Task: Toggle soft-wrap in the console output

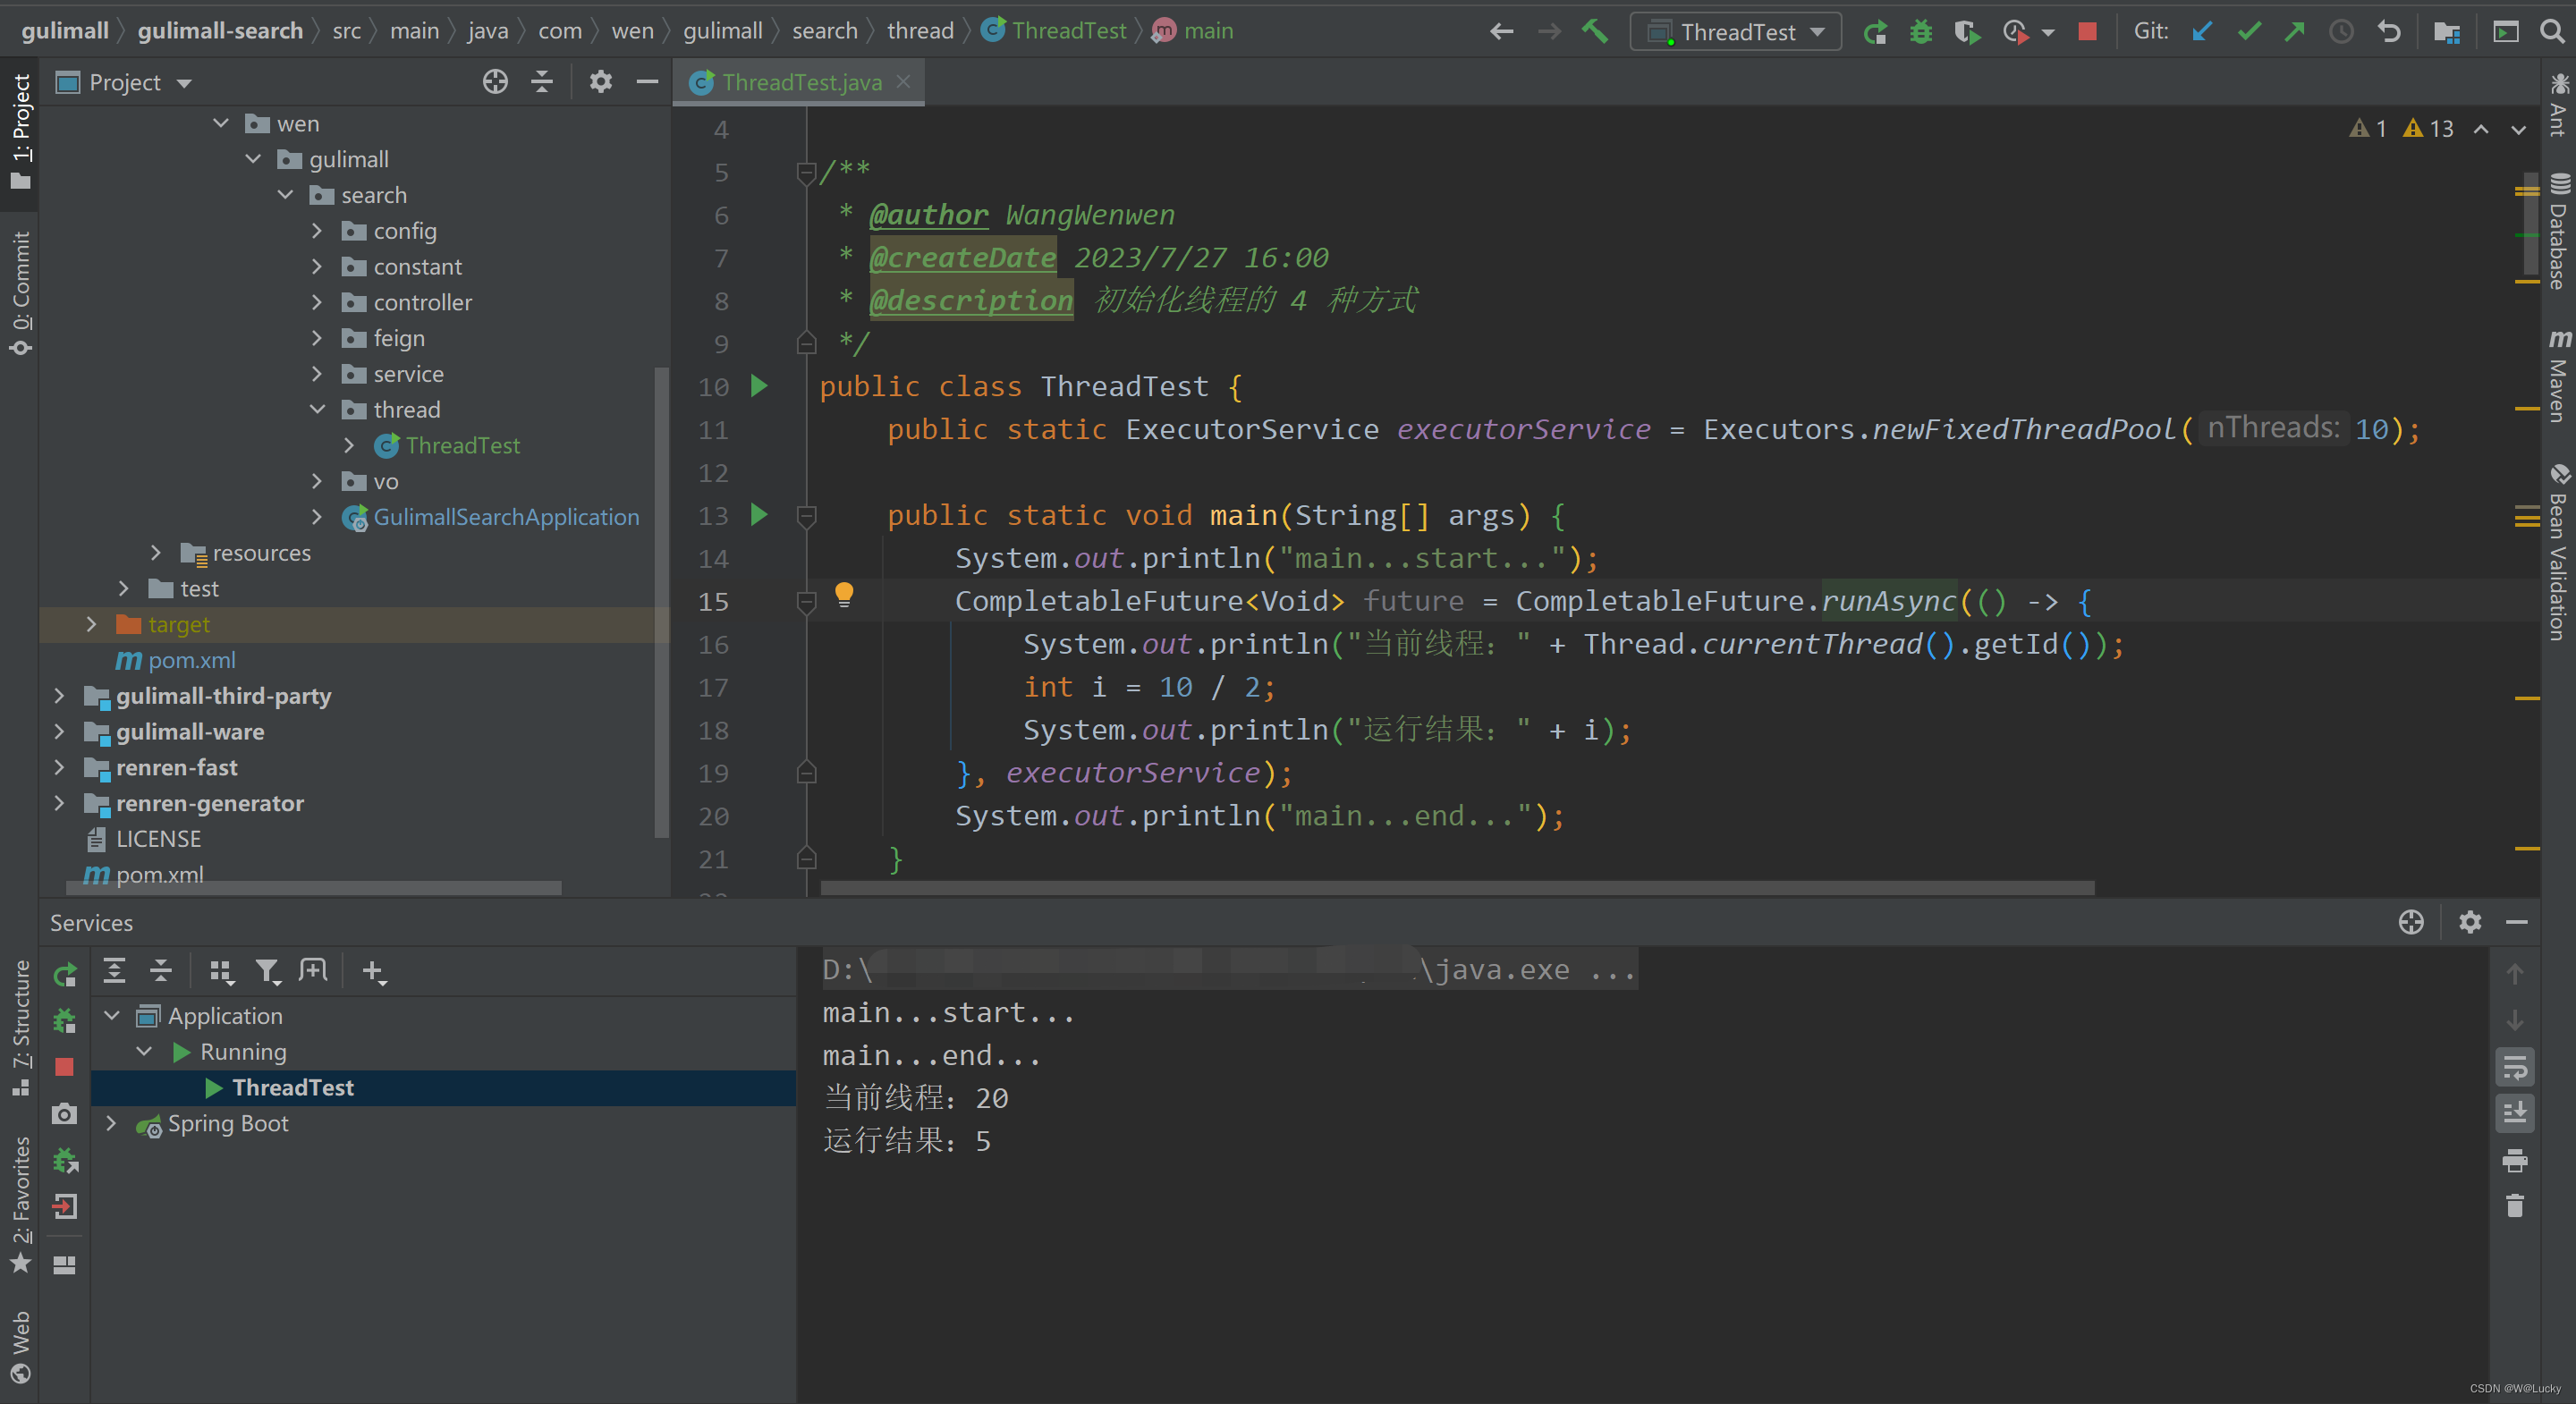Action: click(x=2514, y=1066)
